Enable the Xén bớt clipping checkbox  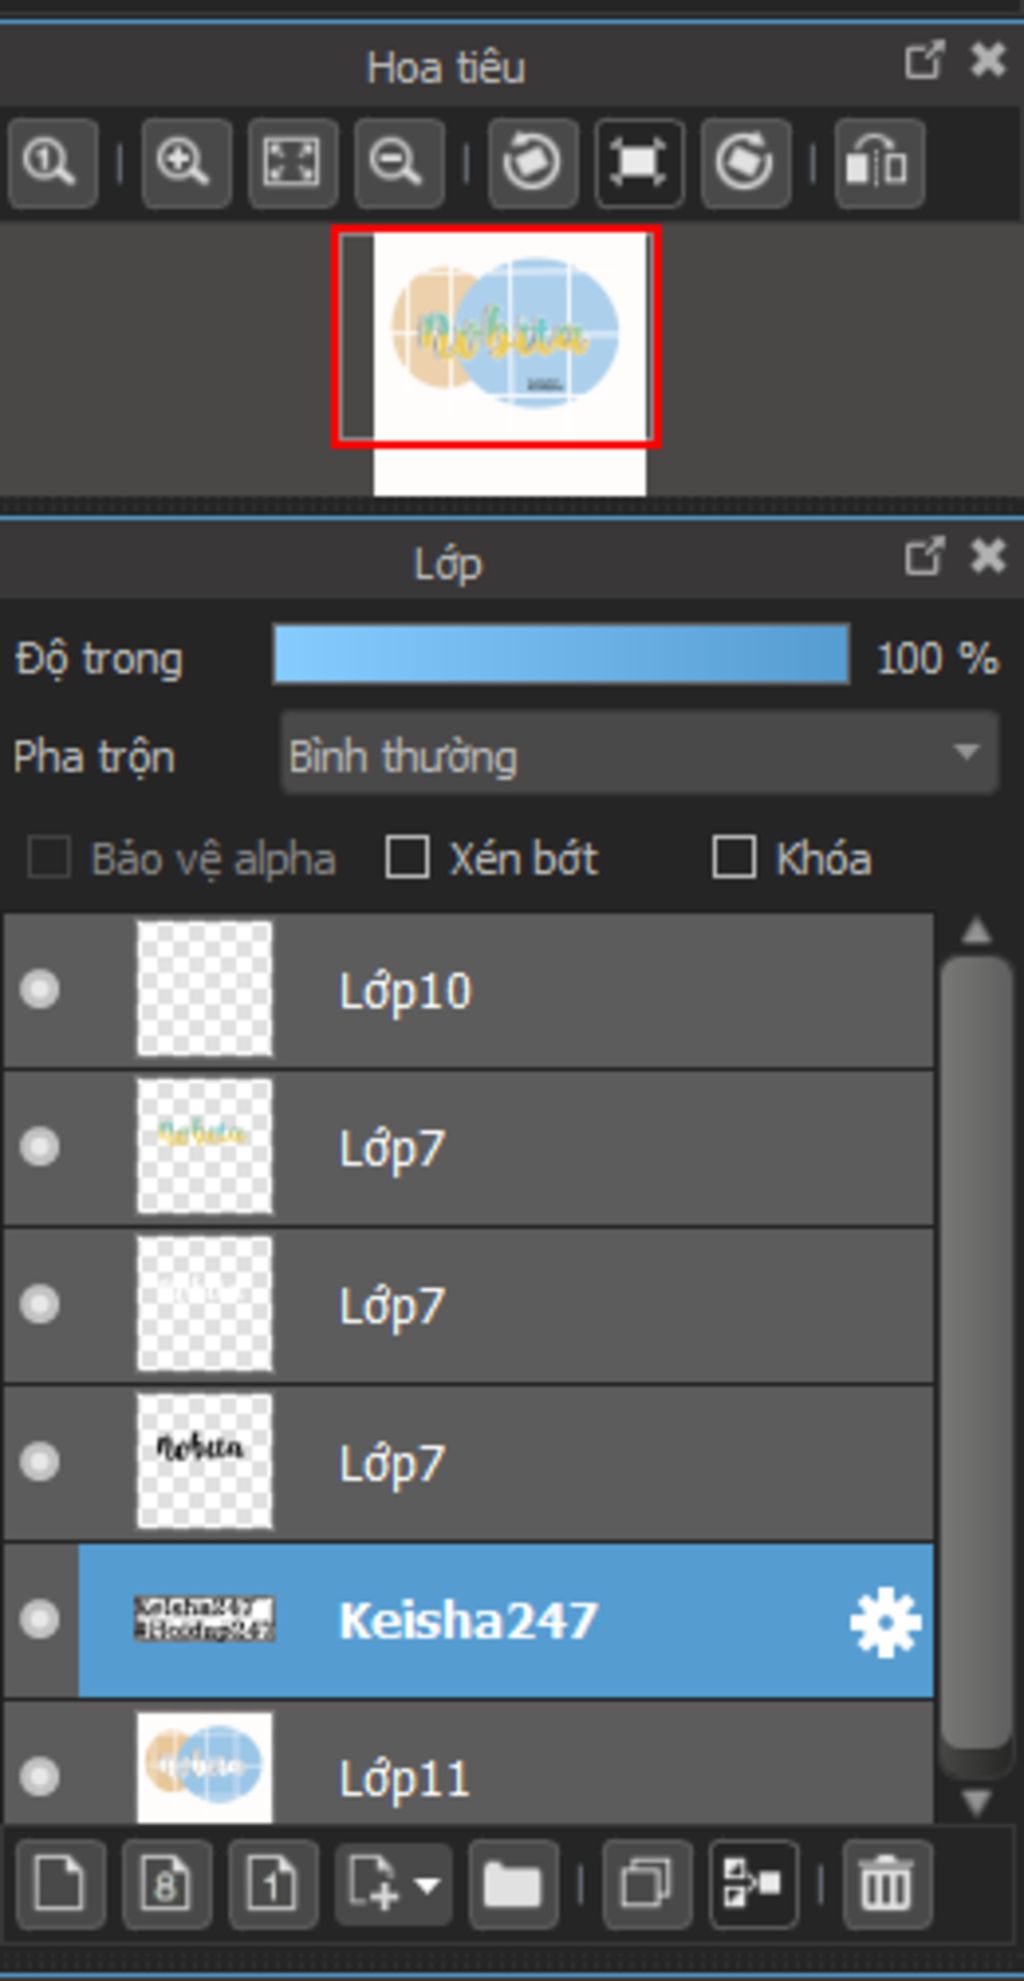click(407, 858)
